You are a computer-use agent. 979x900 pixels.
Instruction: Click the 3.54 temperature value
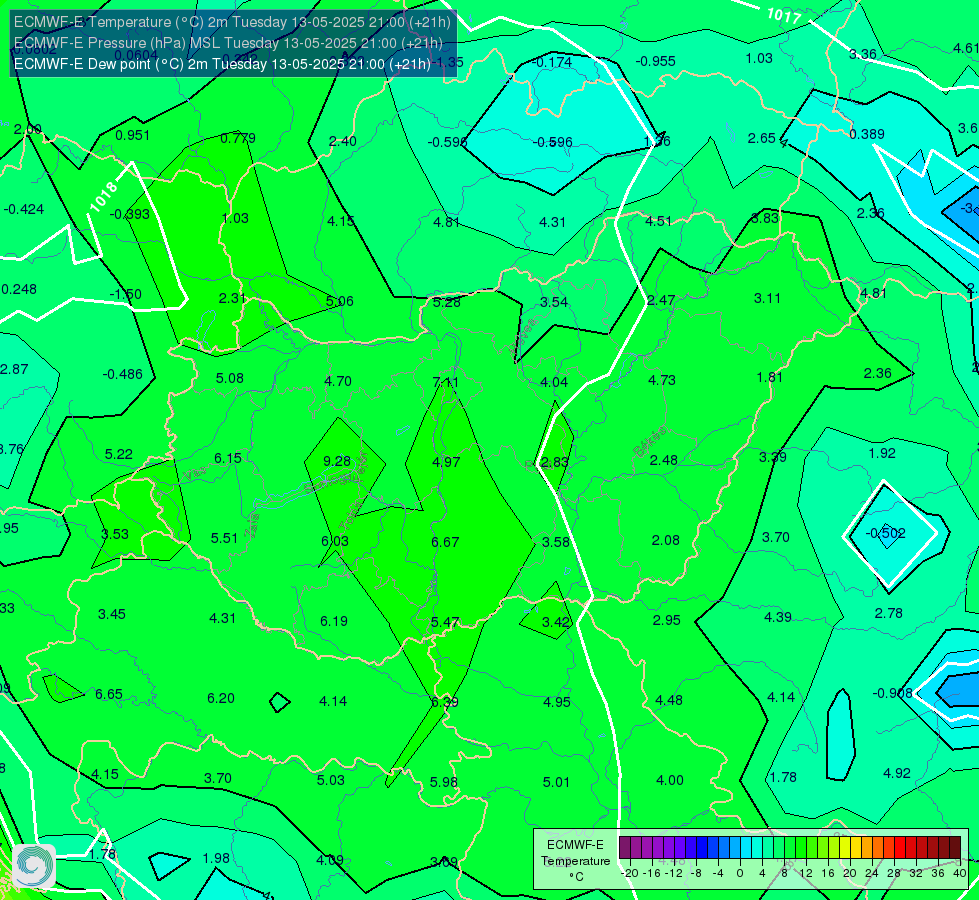tap(554, 302)
